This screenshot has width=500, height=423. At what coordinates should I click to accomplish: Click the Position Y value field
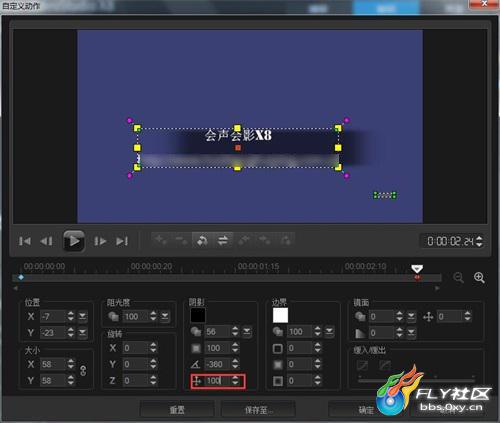click(53, 332)
